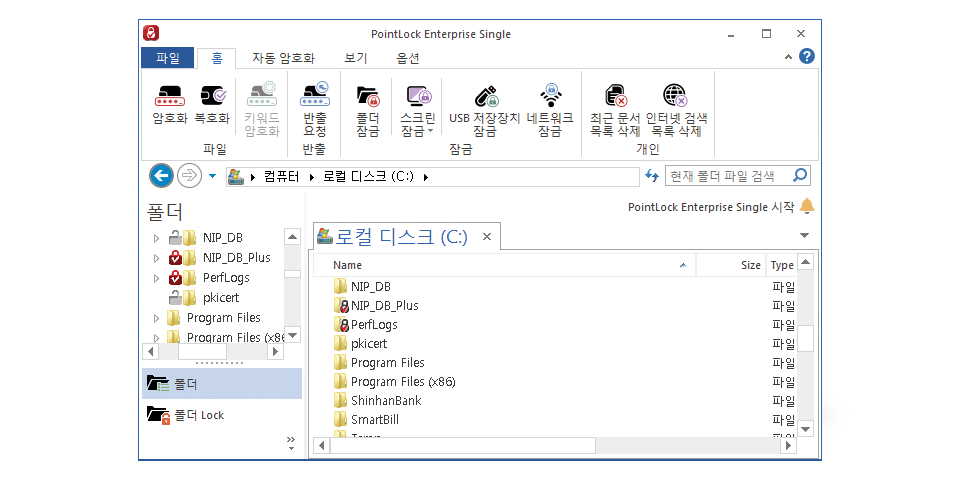Click the search magnifier icon
This screenshot has height=480, width=960.
coord(800,176)
